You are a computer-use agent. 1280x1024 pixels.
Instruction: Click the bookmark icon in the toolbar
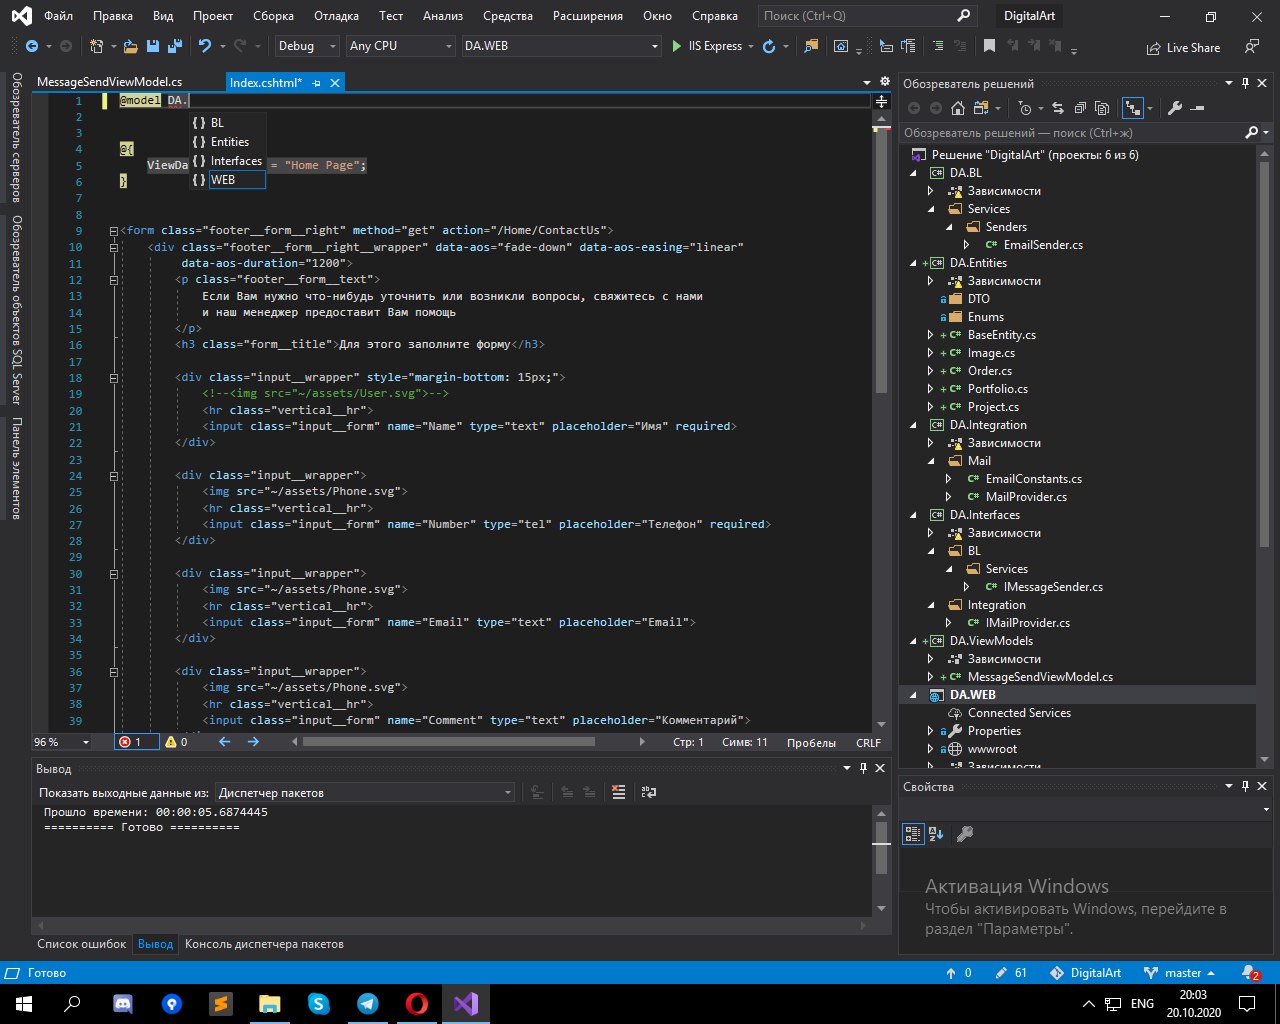coord(989,46)
